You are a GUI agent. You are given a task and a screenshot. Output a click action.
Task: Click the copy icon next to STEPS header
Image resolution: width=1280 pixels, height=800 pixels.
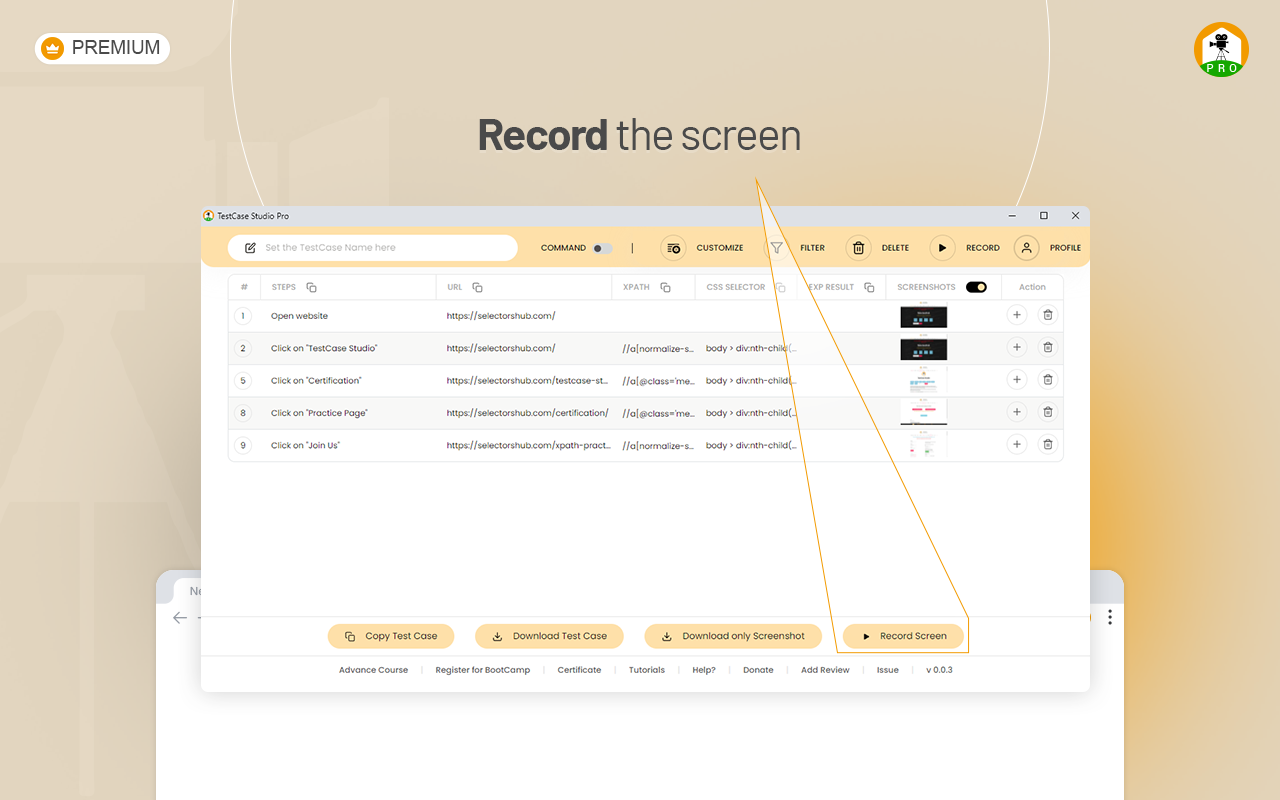(x=310, y=287)
